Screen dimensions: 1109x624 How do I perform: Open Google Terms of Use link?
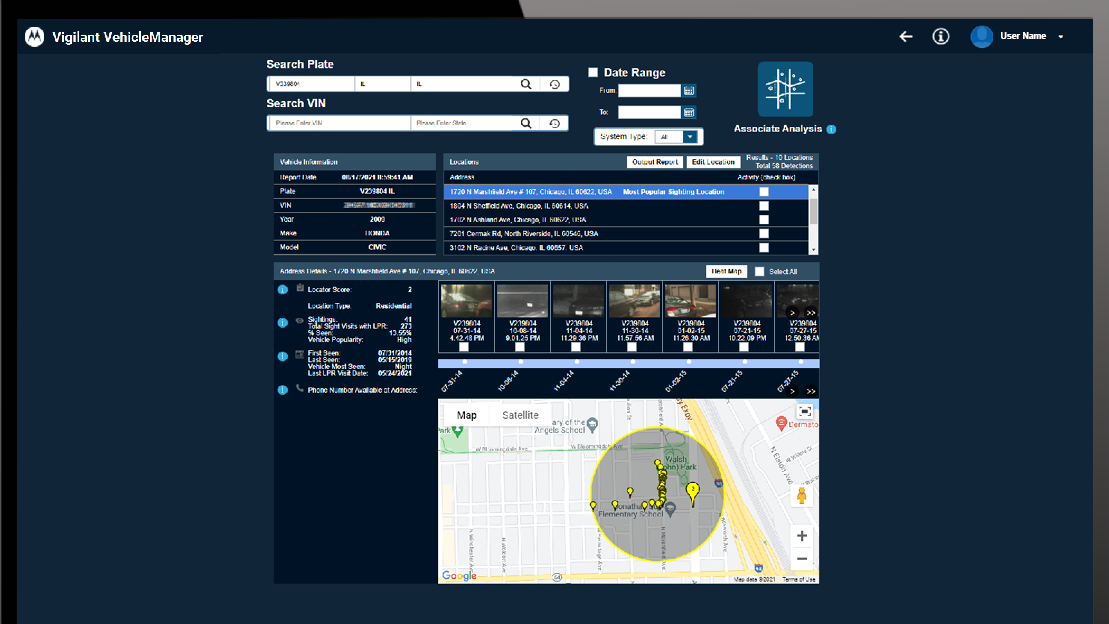click(x=799, y=579)
